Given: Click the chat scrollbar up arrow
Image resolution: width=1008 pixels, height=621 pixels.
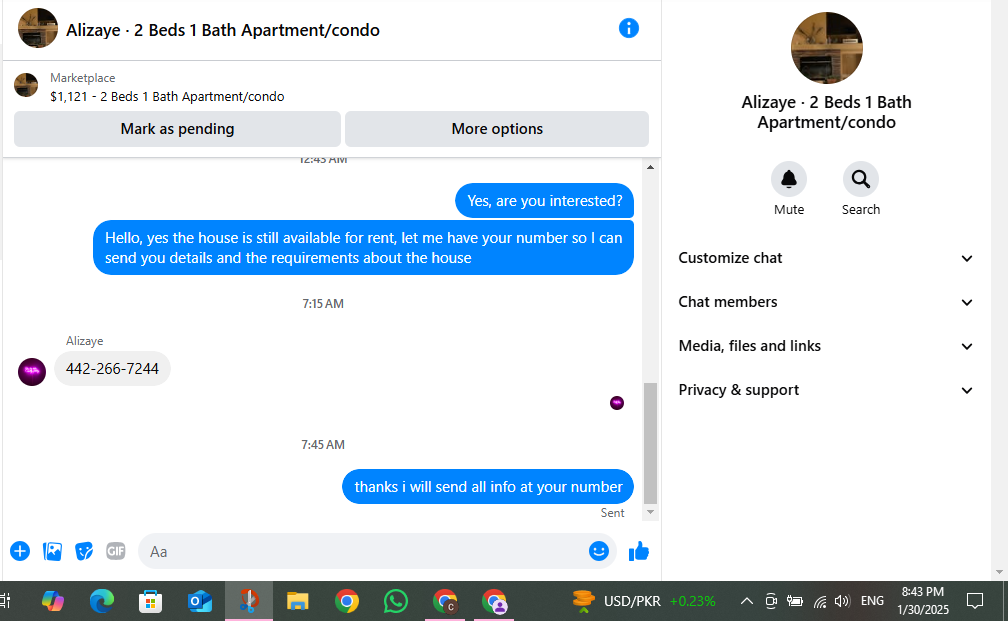Looking at the screenshot, I should (650, 167).
